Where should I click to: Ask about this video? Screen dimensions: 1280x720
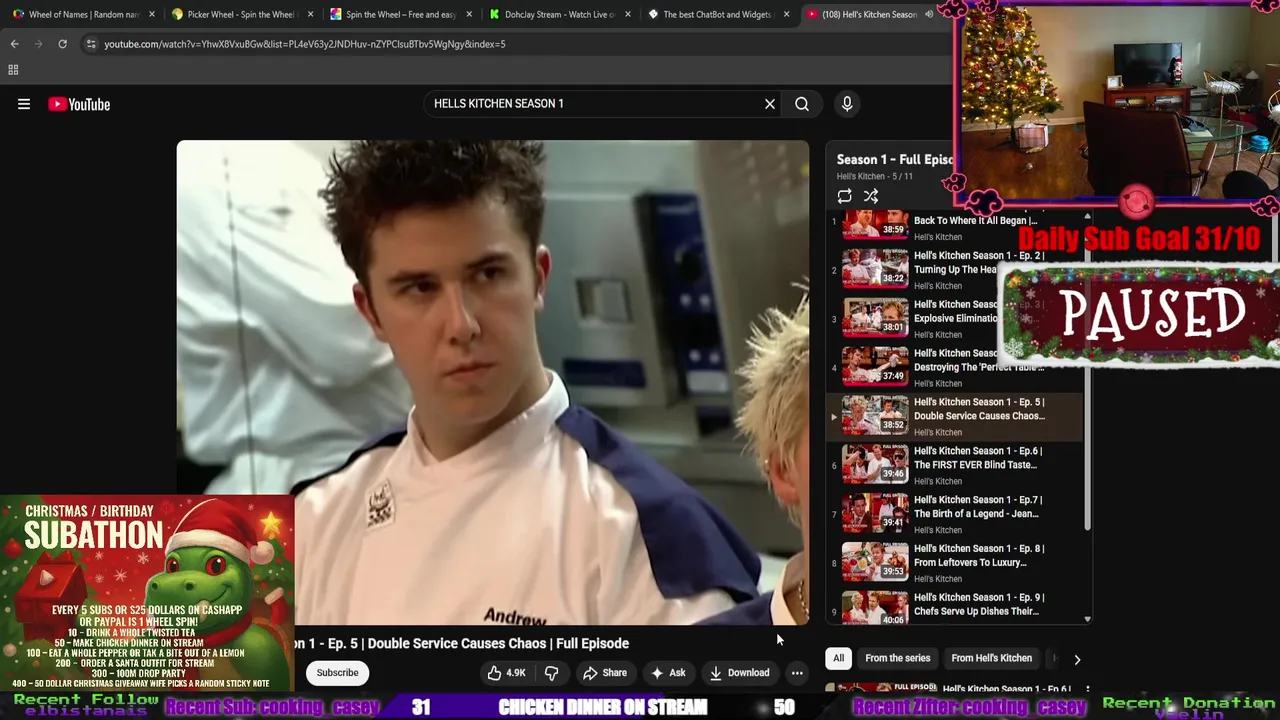(668, 673)
